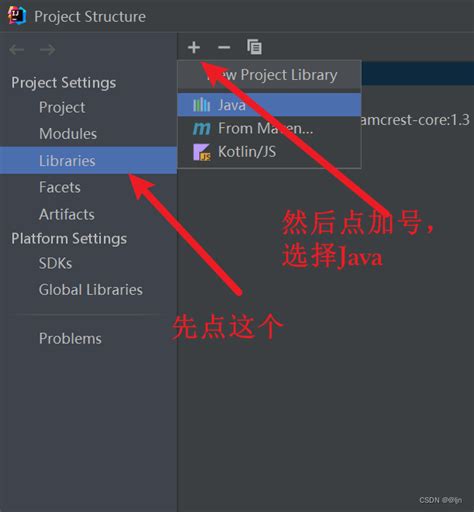474x512 pixels.
Task: Click the minus icon to remove library
Action: [224, 47]
